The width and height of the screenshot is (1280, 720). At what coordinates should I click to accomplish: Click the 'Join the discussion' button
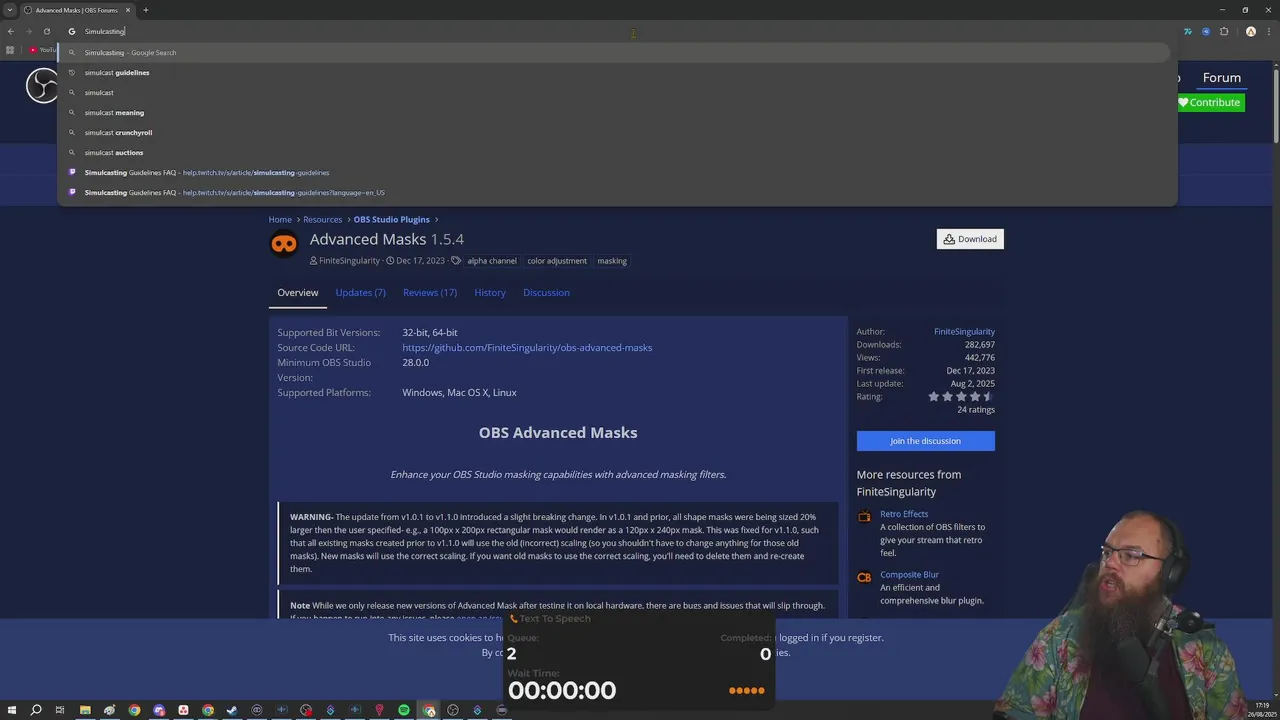point(925,441)
